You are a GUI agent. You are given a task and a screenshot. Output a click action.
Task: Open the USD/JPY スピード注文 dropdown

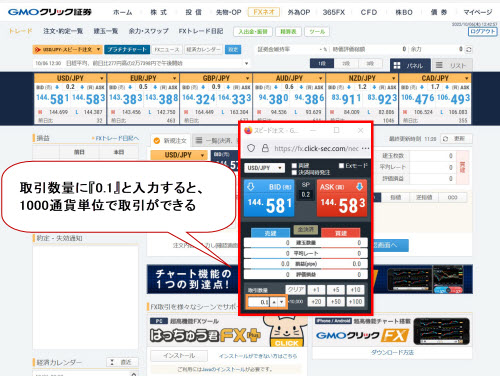tap(67, 49)
